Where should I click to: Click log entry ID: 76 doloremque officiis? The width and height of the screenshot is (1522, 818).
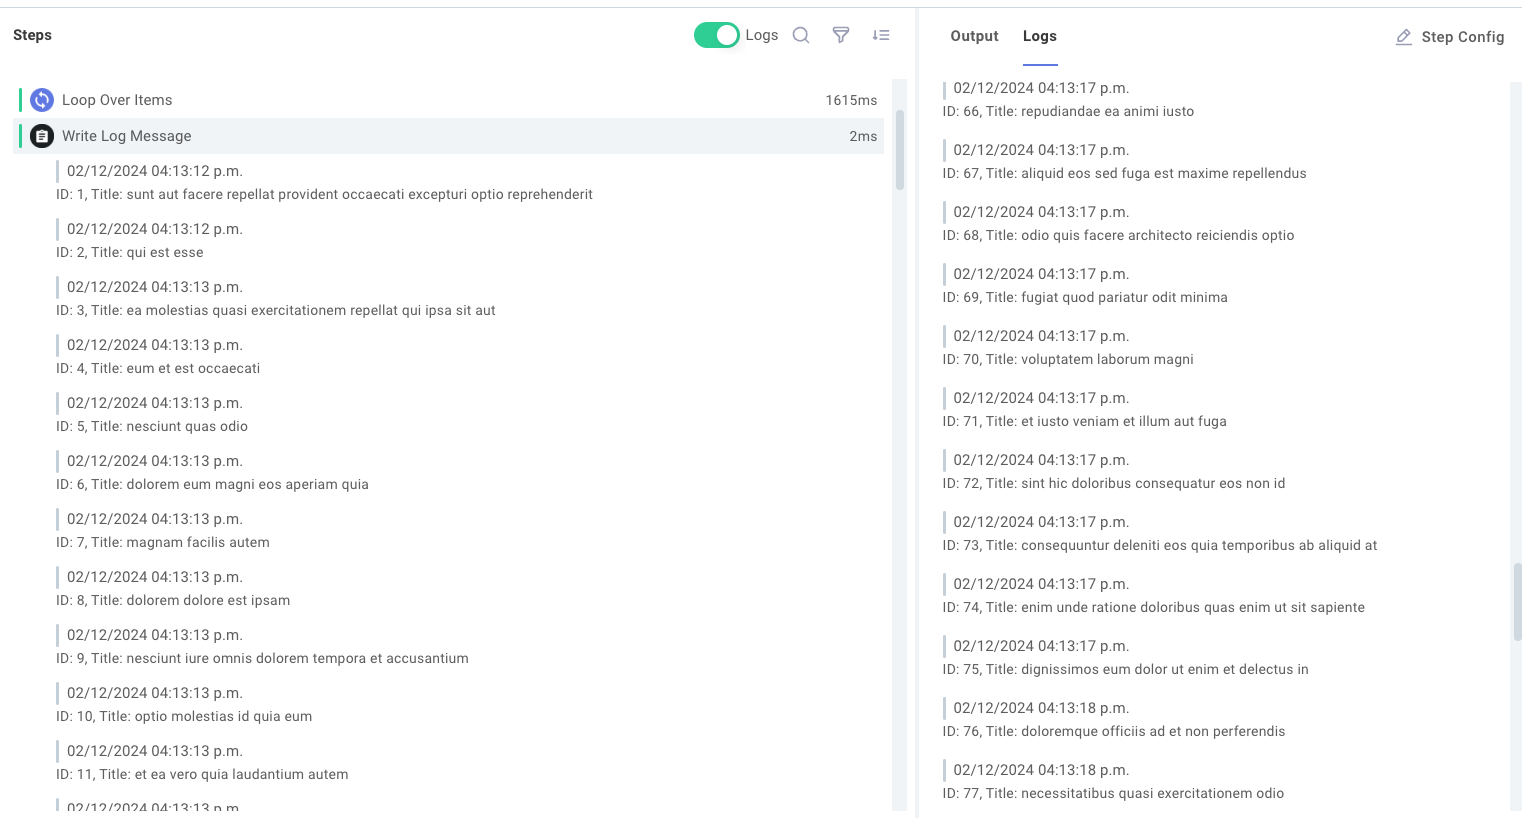[1114, 731]
